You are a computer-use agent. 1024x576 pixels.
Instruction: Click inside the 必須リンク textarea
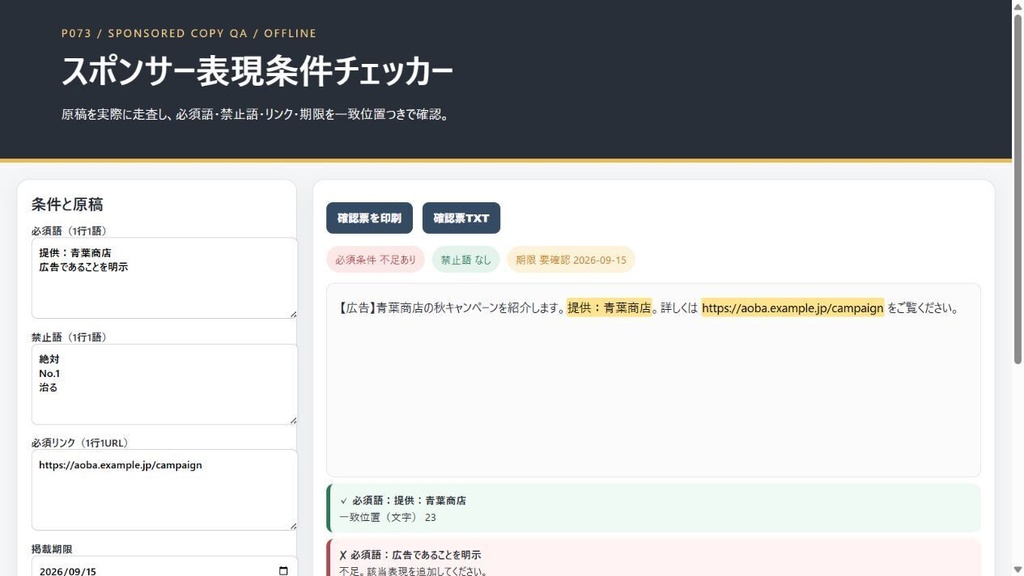coord(165,490)
